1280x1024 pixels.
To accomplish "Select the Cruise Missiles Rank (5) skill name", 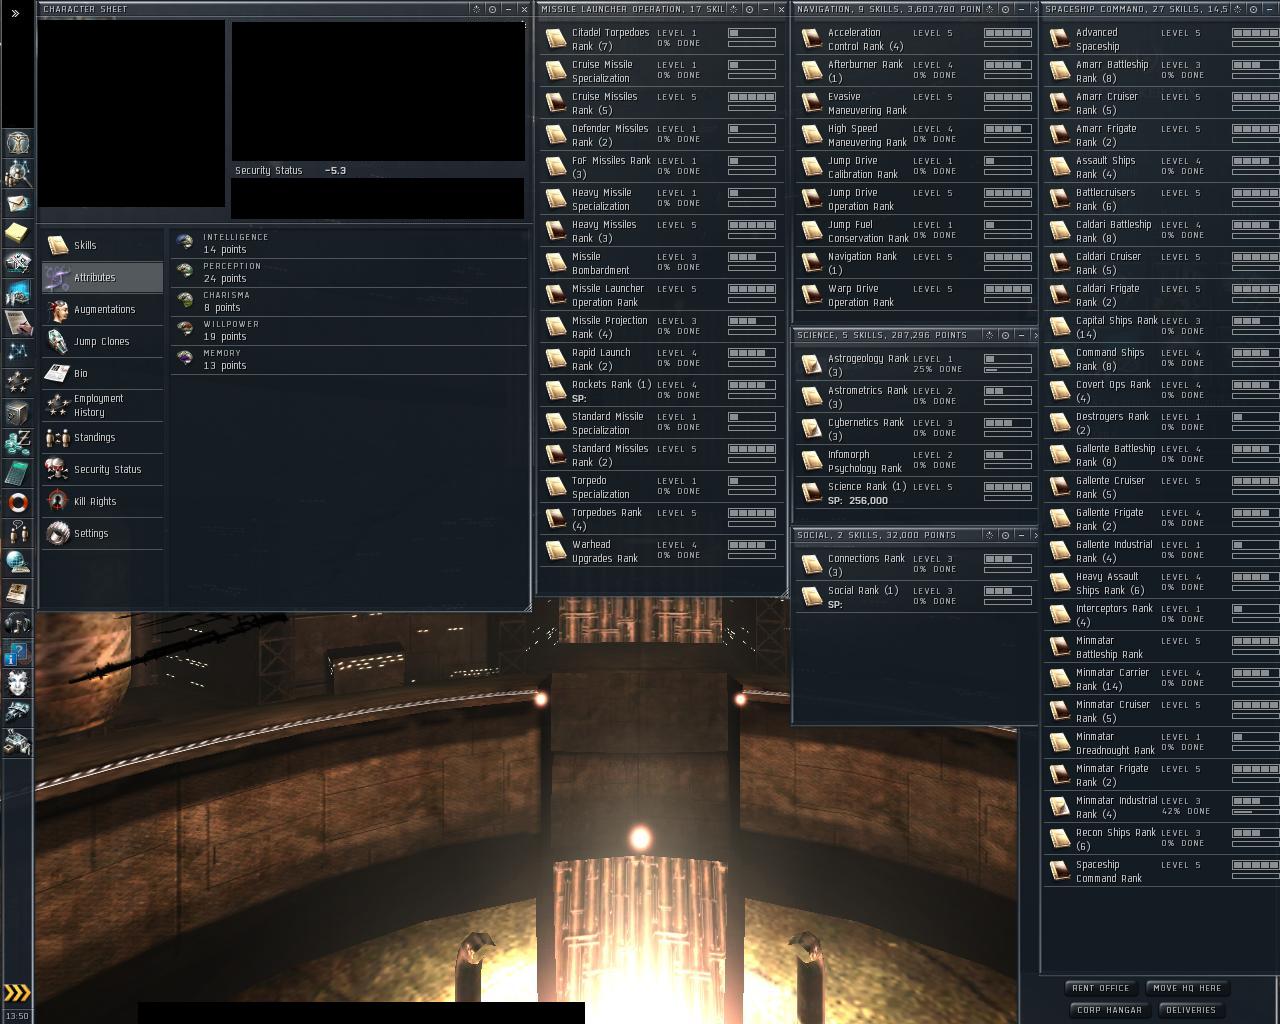I will tap(605, 103).
